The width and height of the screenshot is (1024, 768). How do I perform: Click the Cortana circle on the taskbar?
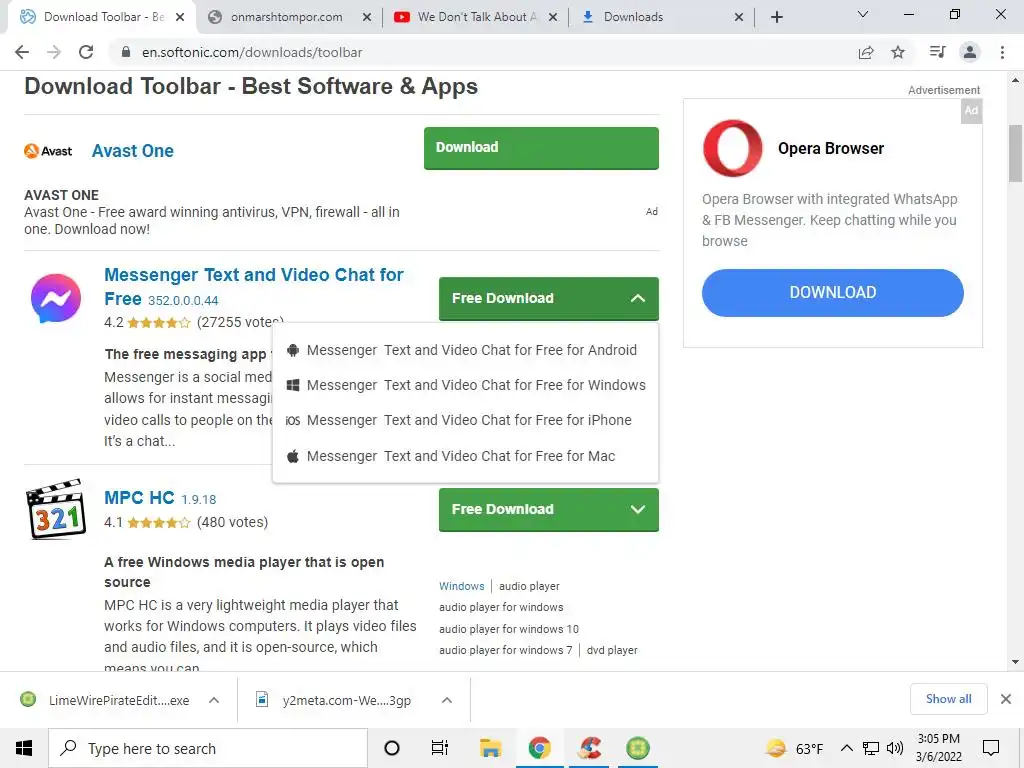(392, 748)
